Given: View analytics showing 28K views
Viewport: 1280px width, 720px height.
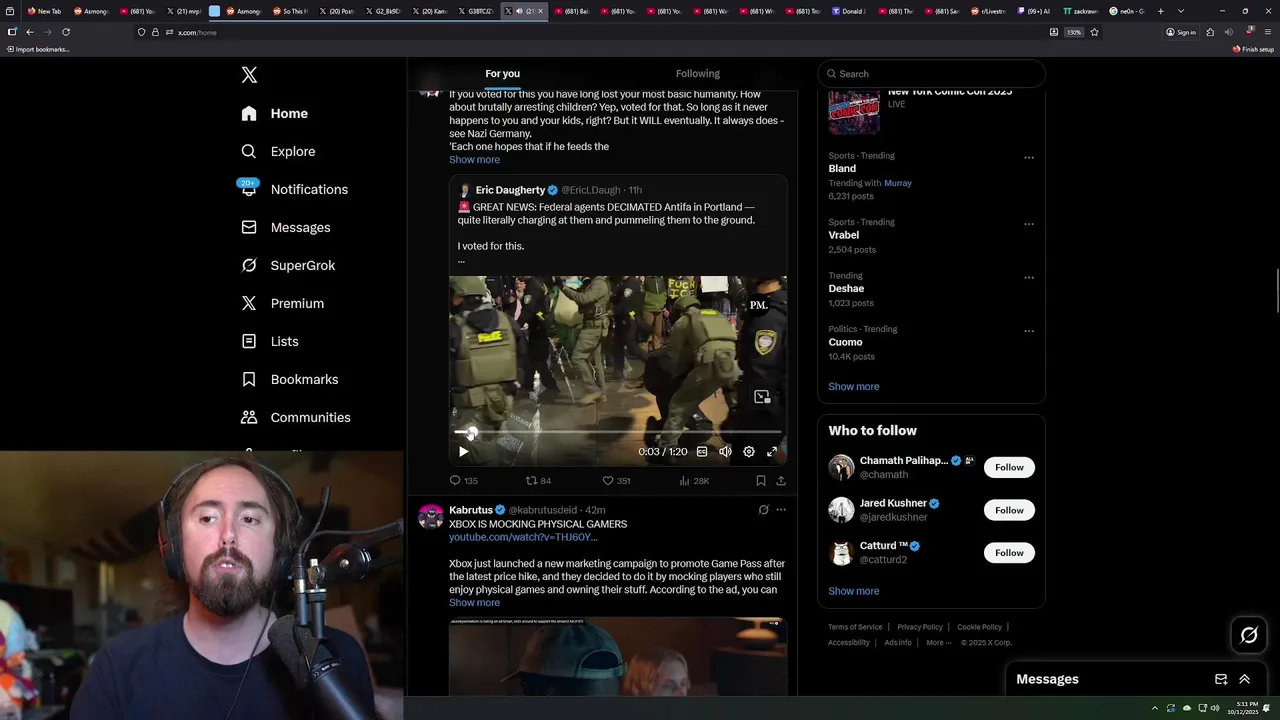Looking at the screenshot, I should click(694, 481).
